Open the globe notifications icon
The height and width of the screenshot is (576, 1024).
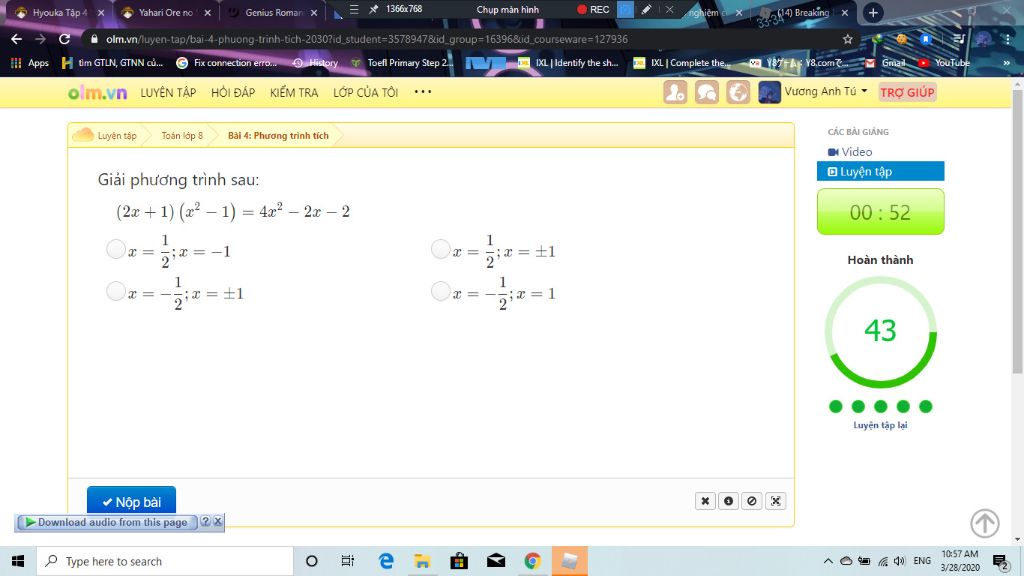[738, 92]
